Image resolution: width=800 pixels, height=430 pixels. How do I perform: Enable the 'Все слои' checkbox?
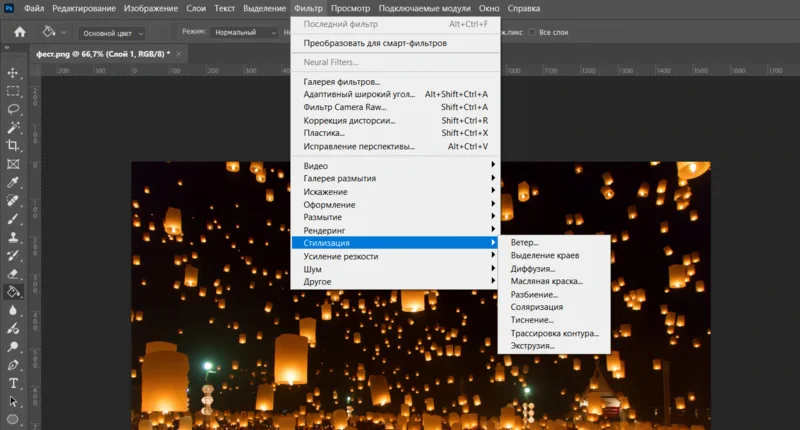[x=532, y=32]
